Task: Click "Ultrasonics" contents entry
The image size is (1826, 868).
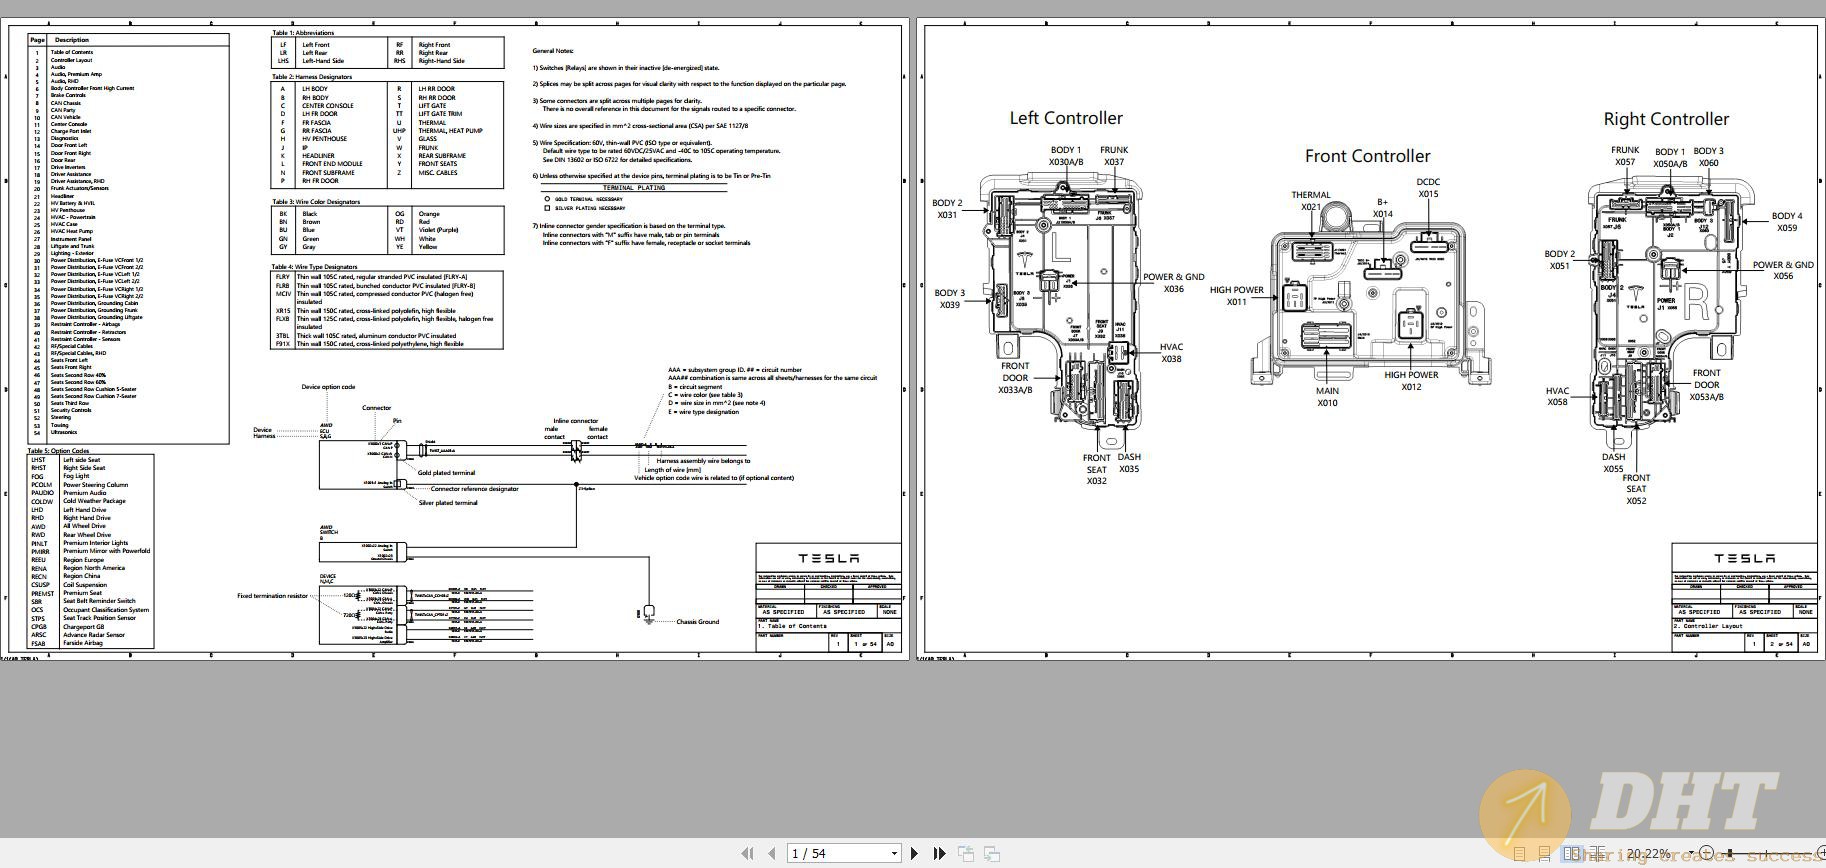Action: tap(63, 432)
